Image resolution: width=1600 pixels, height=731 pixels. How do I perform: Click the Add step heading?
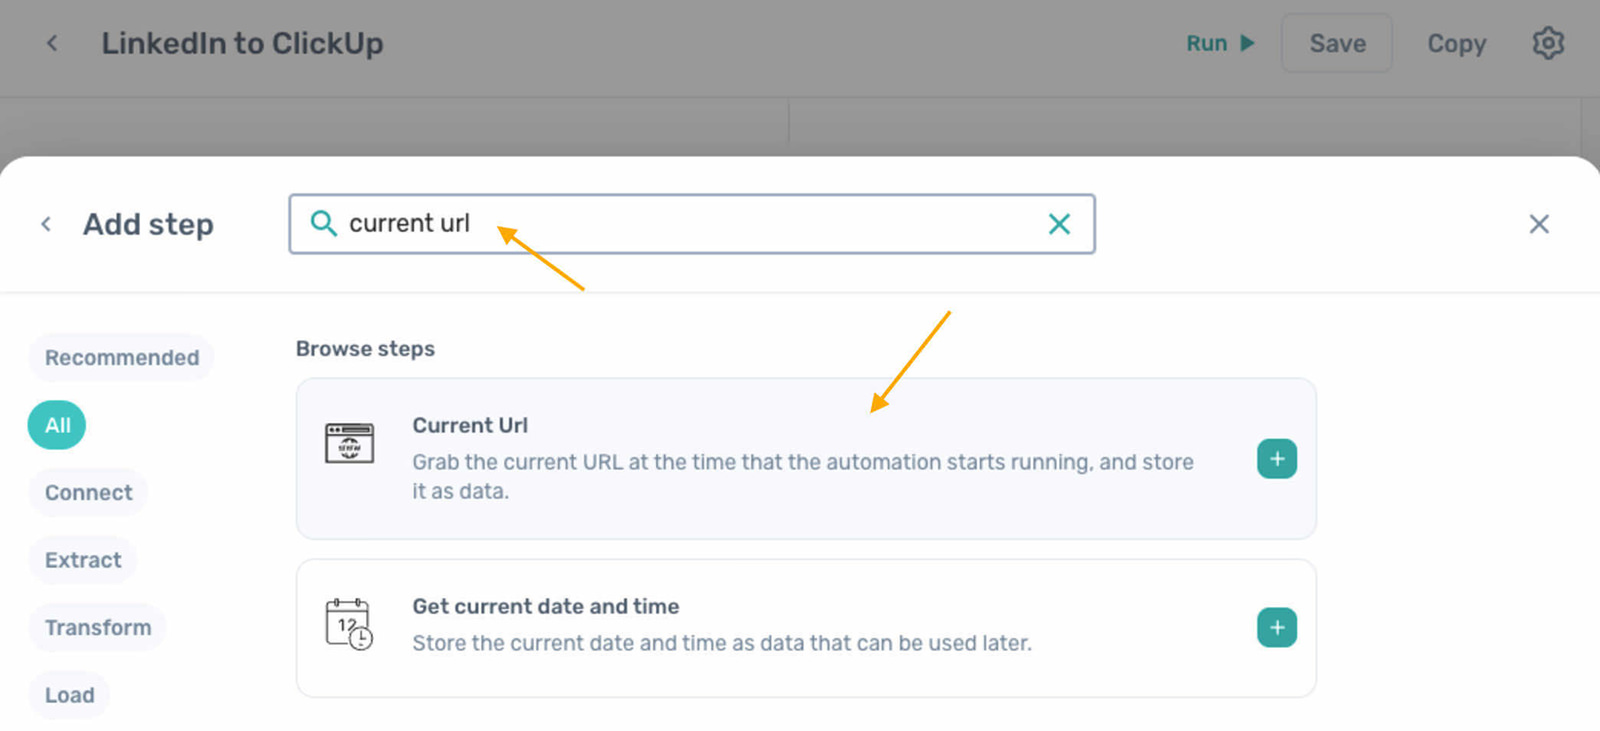[x=148, y=224]
